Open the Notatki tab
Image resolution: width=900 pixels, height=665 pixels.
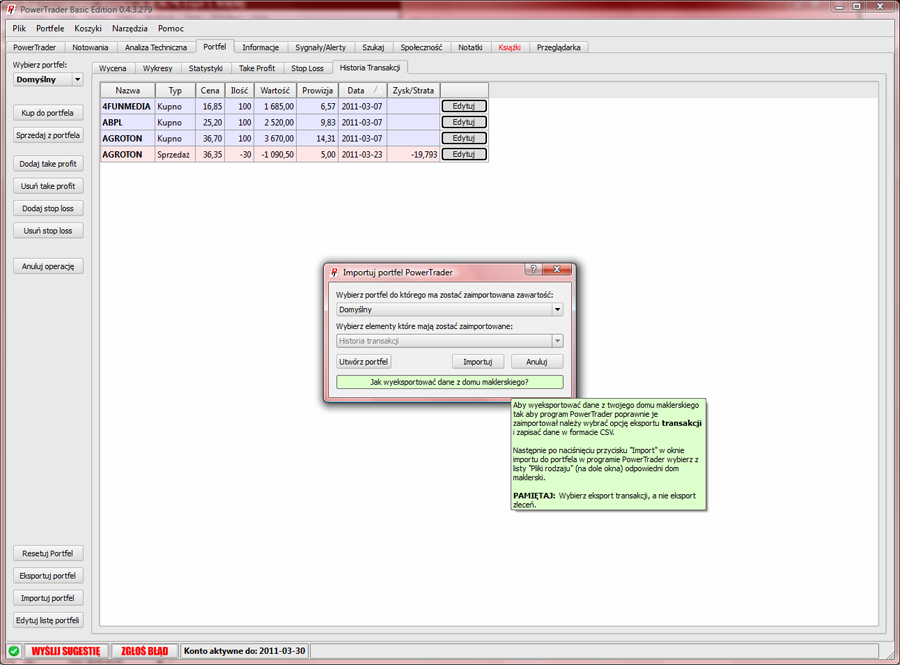(x=470, y=48)
